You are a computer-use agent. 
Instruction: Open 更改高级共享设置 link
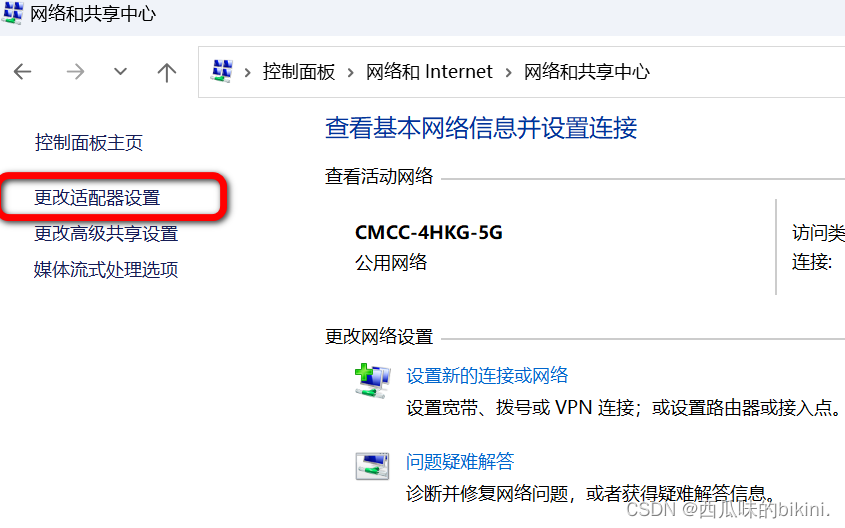[x=106, y=234]
